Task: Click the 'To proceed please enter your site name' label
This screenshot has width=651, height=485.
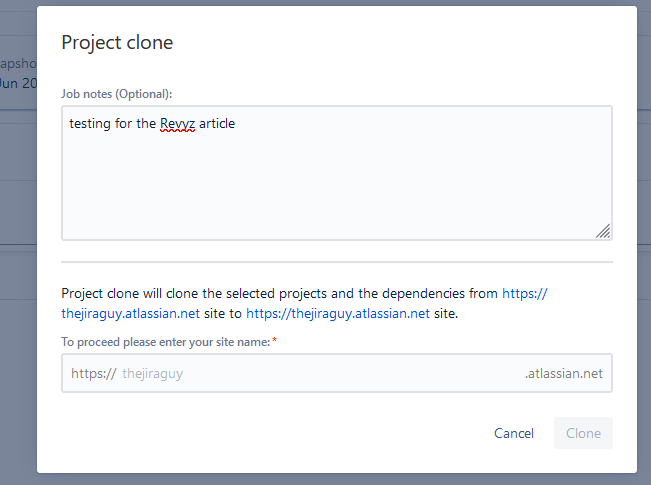Action: click(x=169, y=342)
